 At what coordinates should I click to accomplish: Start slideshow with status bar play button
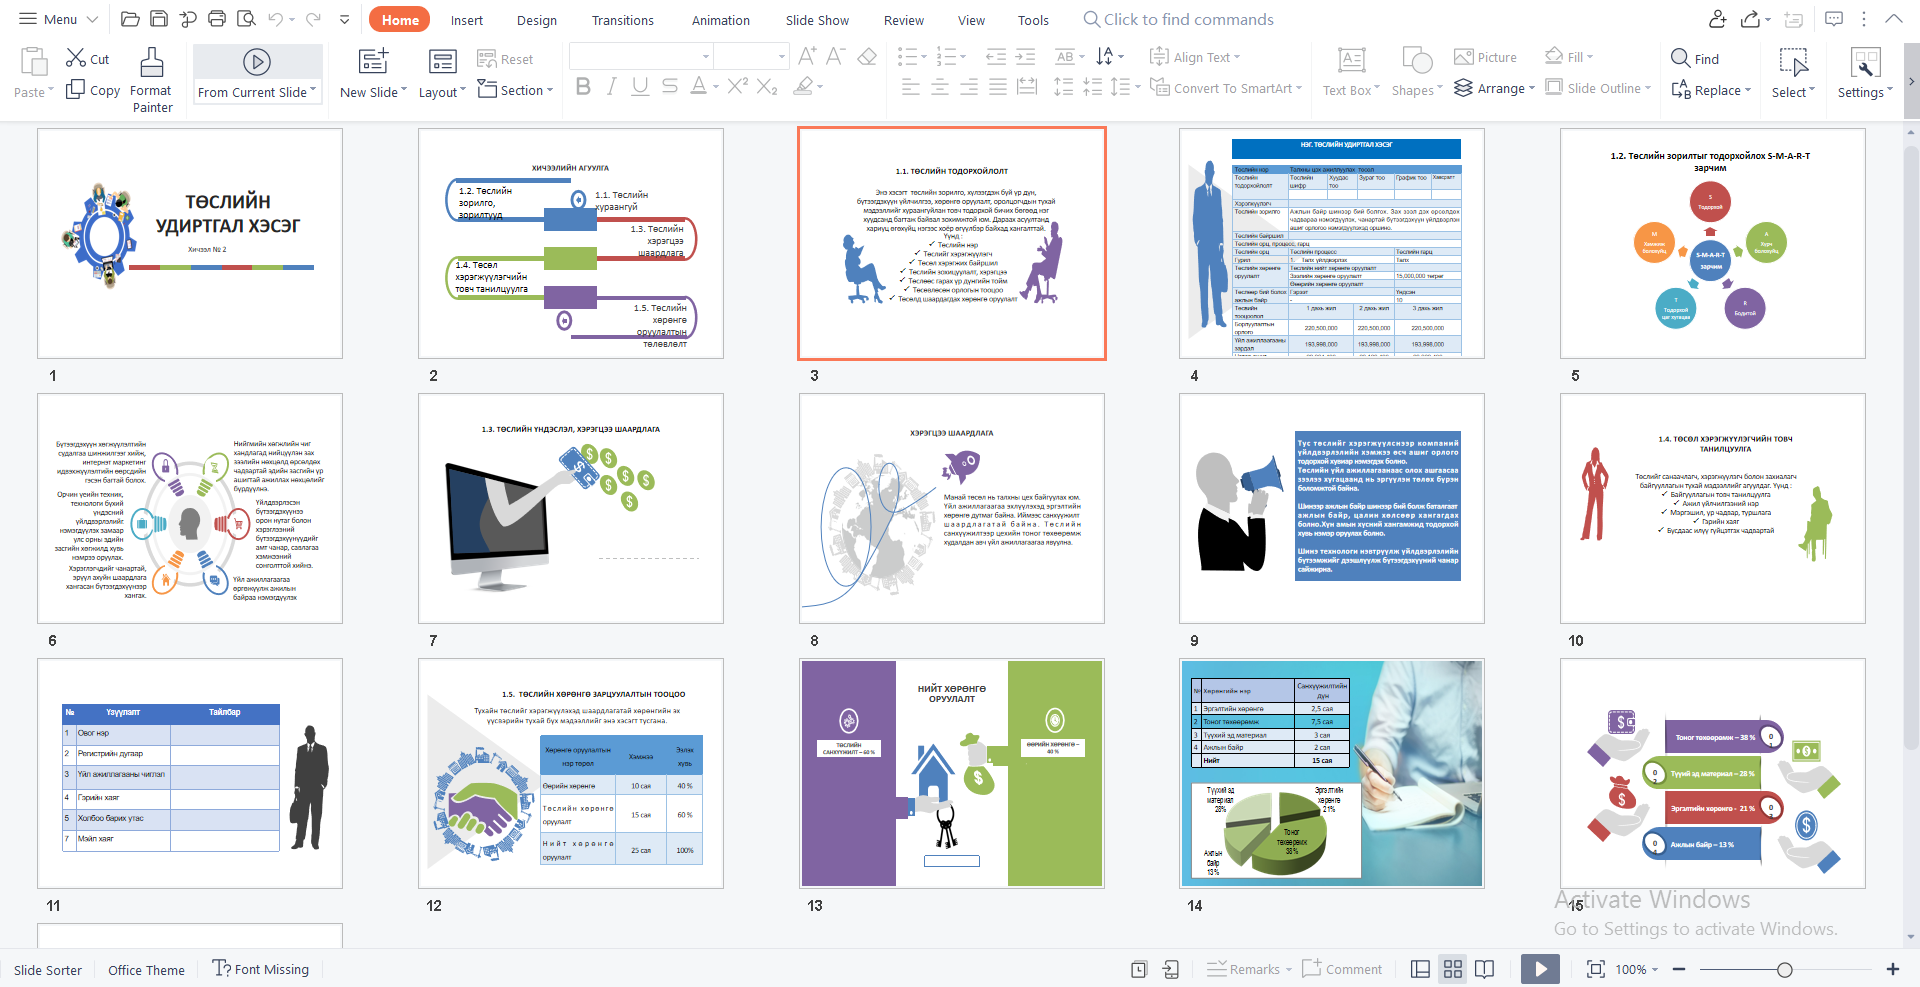point(1541,969)
